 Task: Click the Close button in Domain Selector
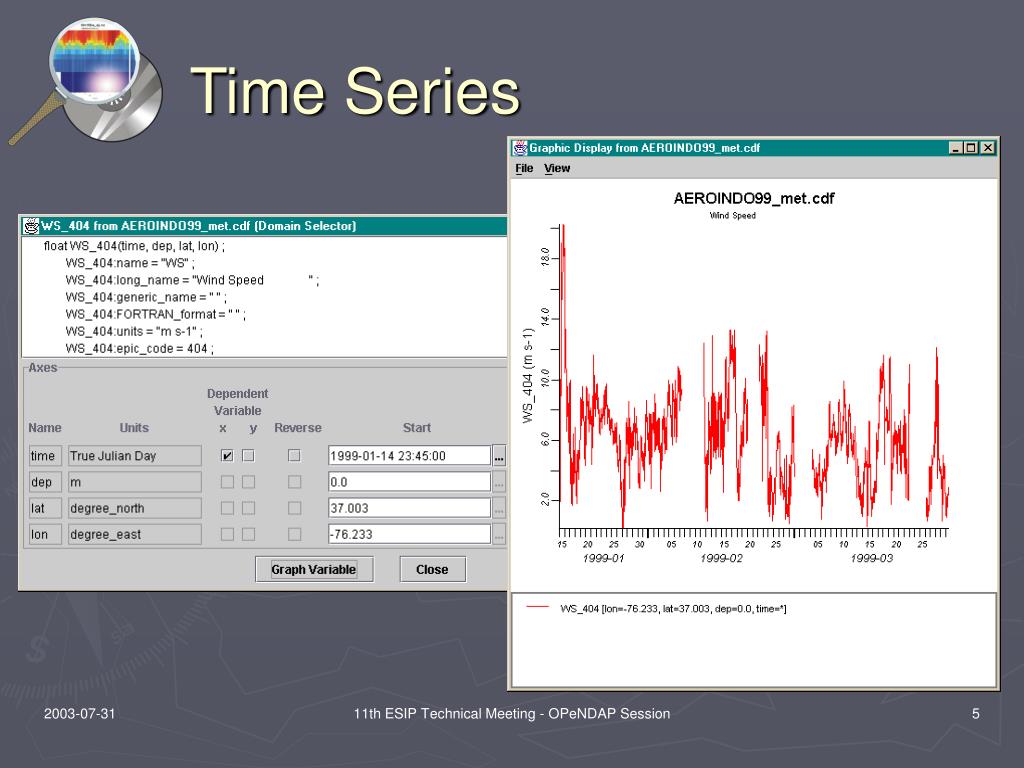click(432, 569)
